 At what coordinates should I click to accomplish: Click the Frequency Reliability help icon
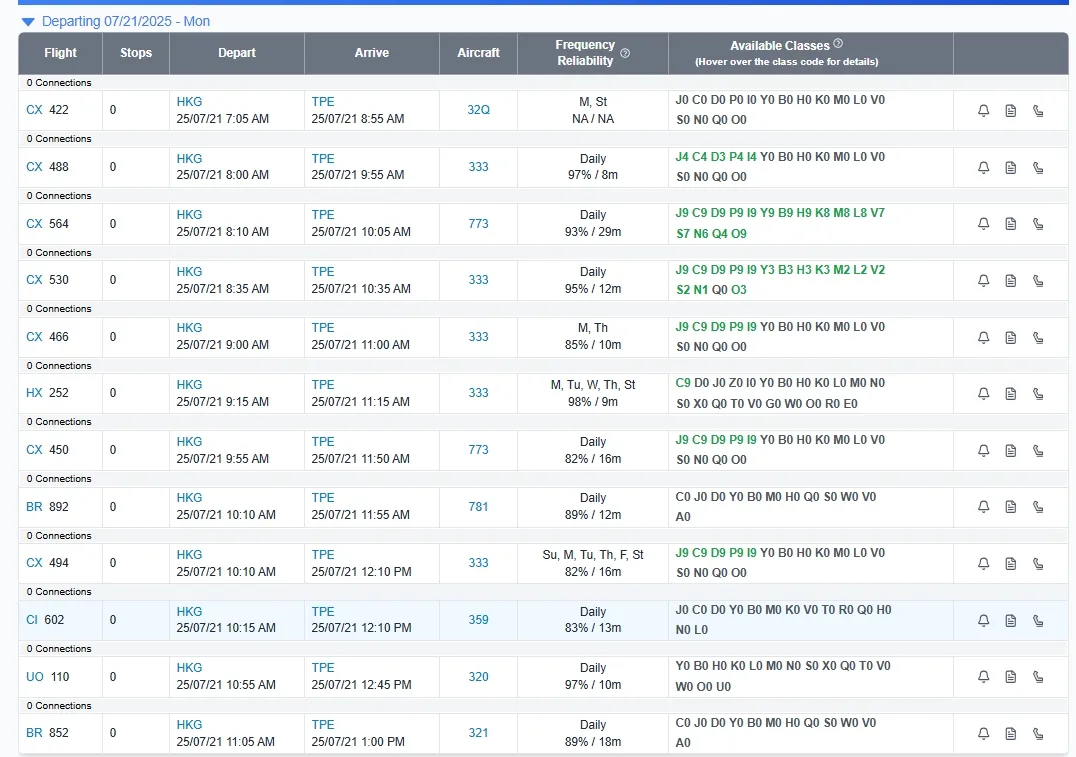(x=625, y=53)
